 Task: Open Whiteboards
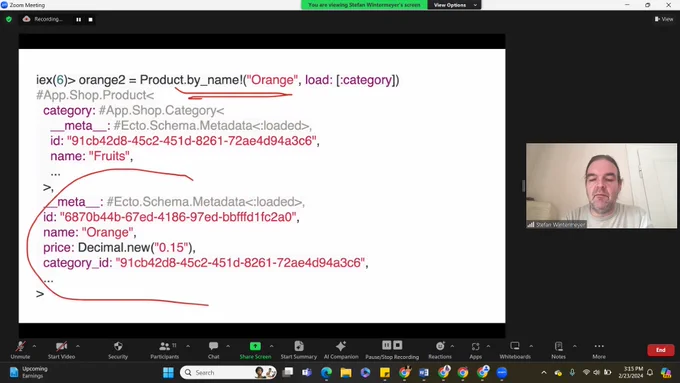pyautogui.click(x=515, y=350)
